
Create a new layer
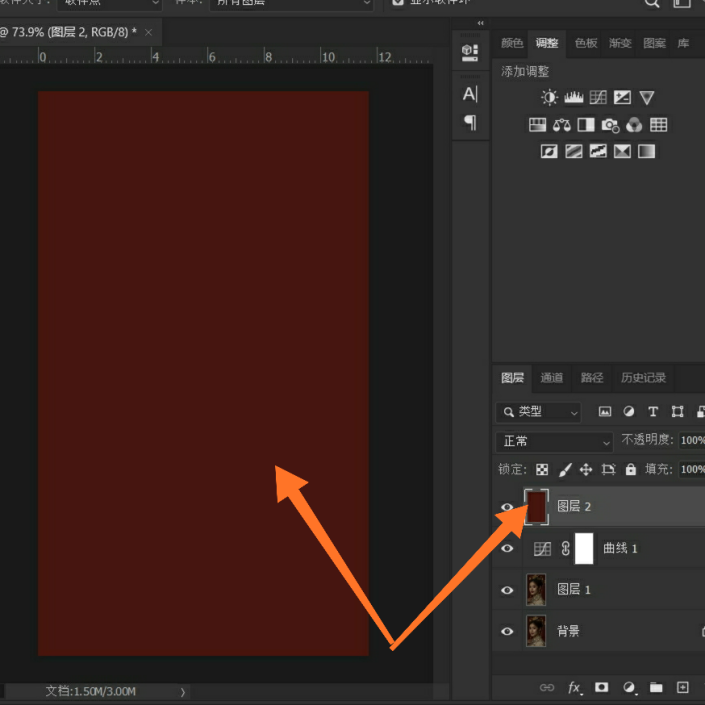tap(683, 687)
